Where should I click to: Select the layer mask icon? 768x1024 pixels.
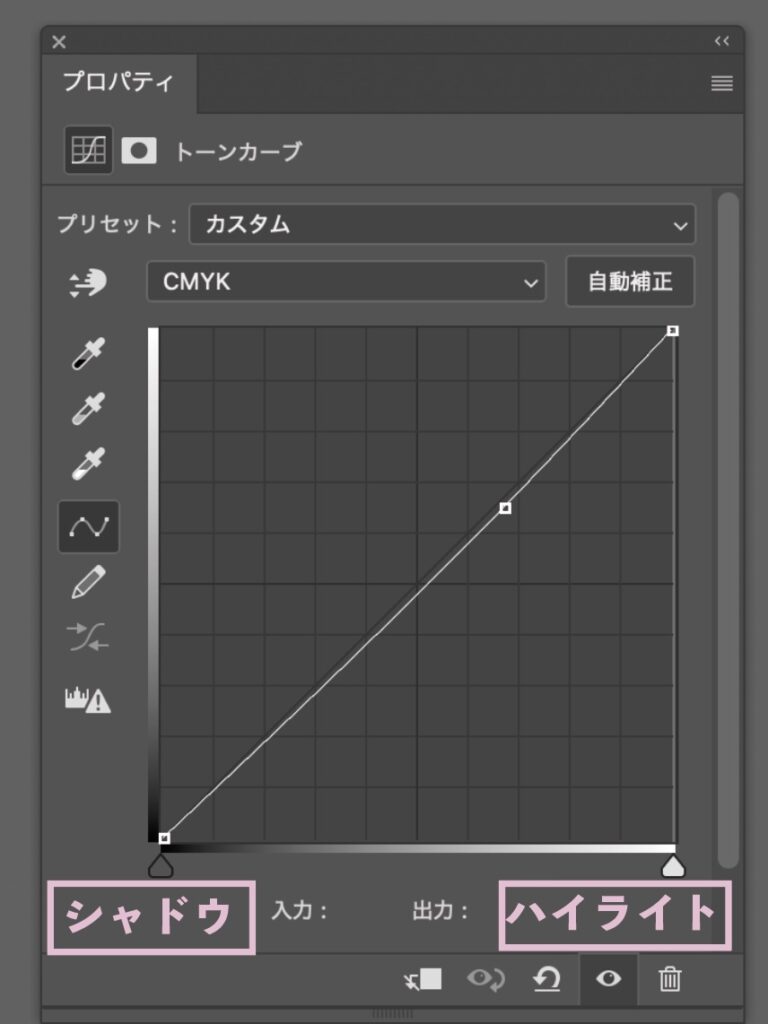pos(139,151)
